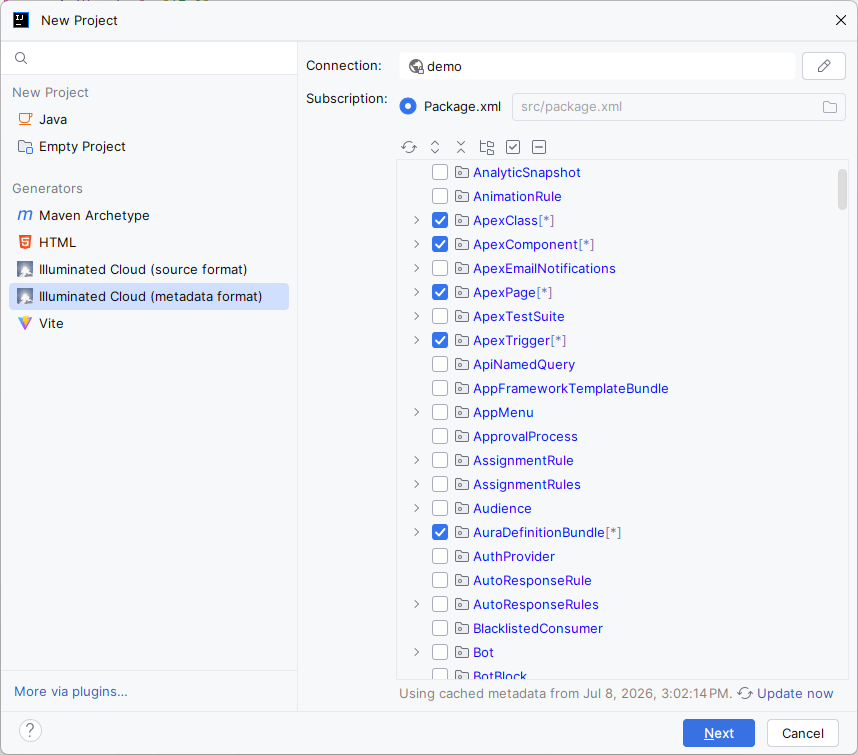Click the expand all tree icon
This screenshot has width=858, height=755.
point(435,147)
